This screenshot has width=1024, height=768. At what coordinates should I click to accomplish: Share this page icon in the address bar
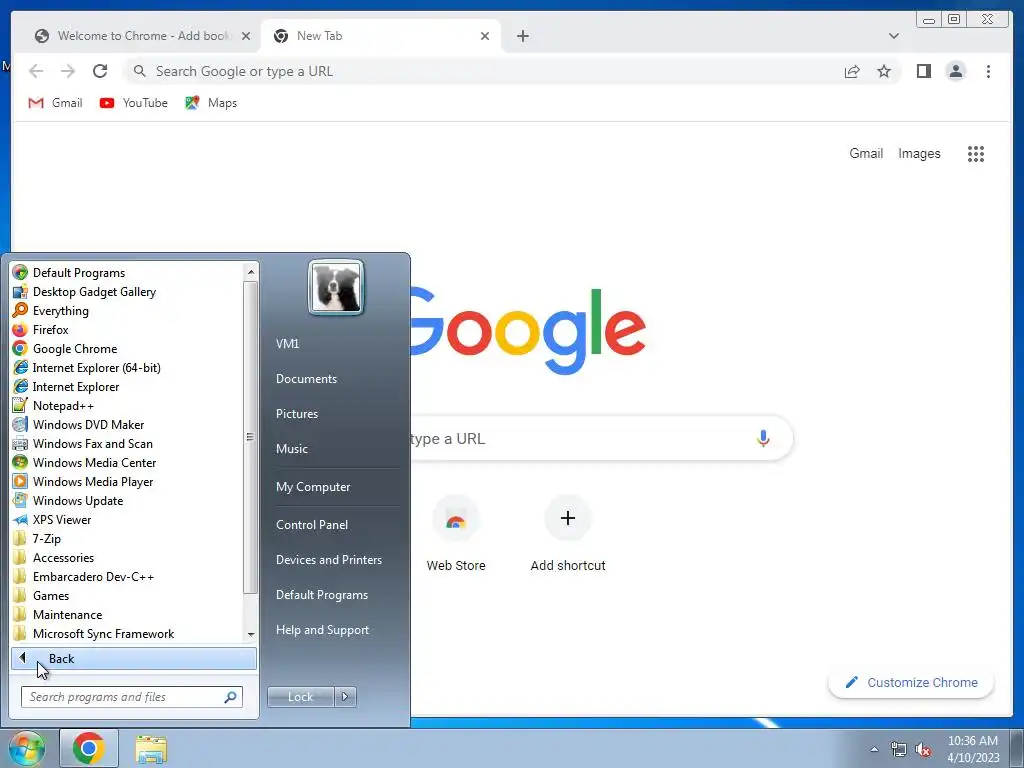coord(852,71)
